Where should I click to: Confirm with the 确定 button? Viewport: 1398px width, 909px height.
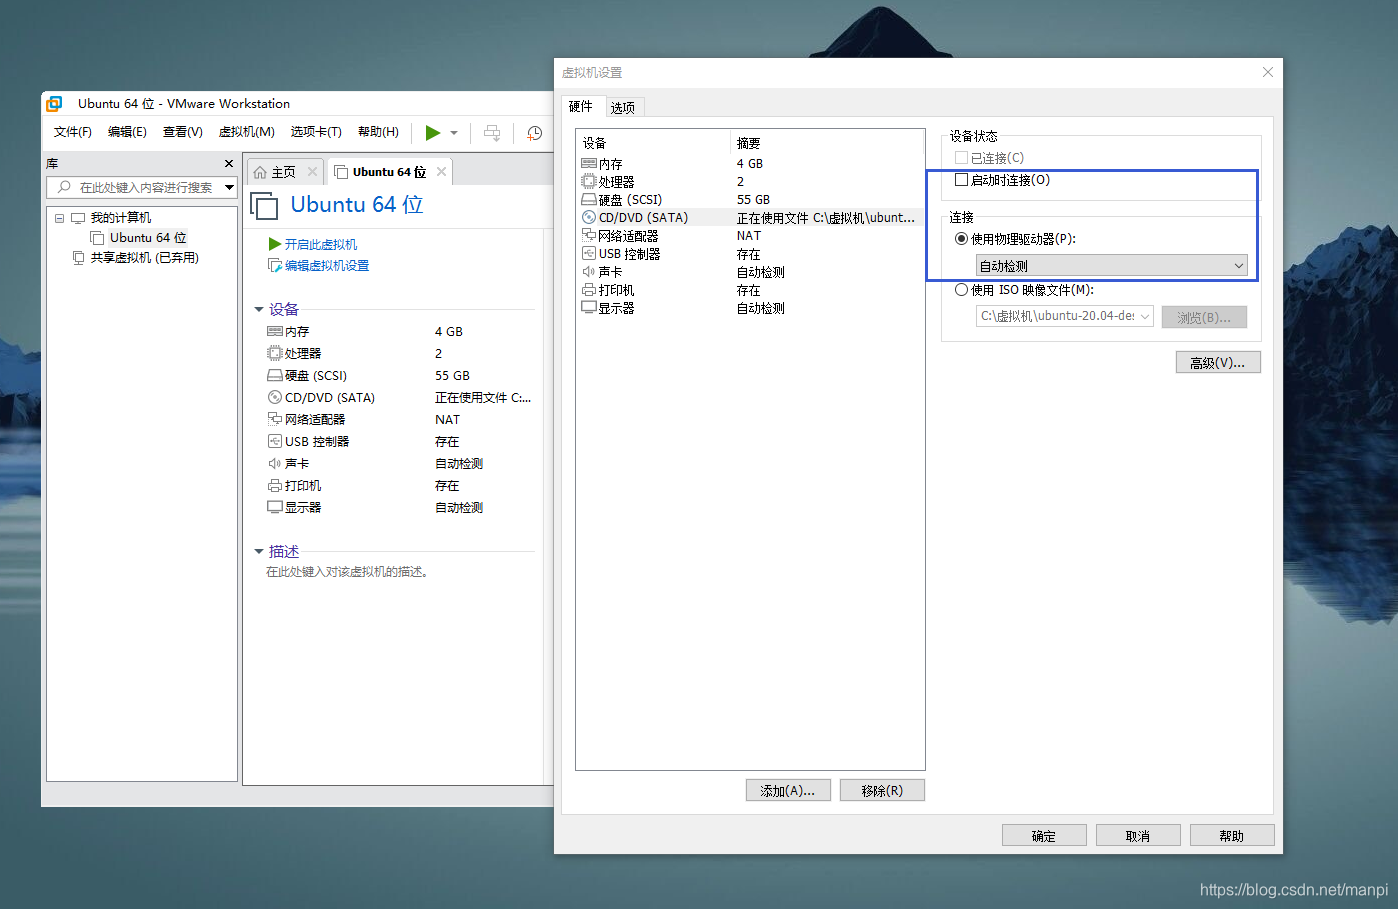tap(1044, 835)
